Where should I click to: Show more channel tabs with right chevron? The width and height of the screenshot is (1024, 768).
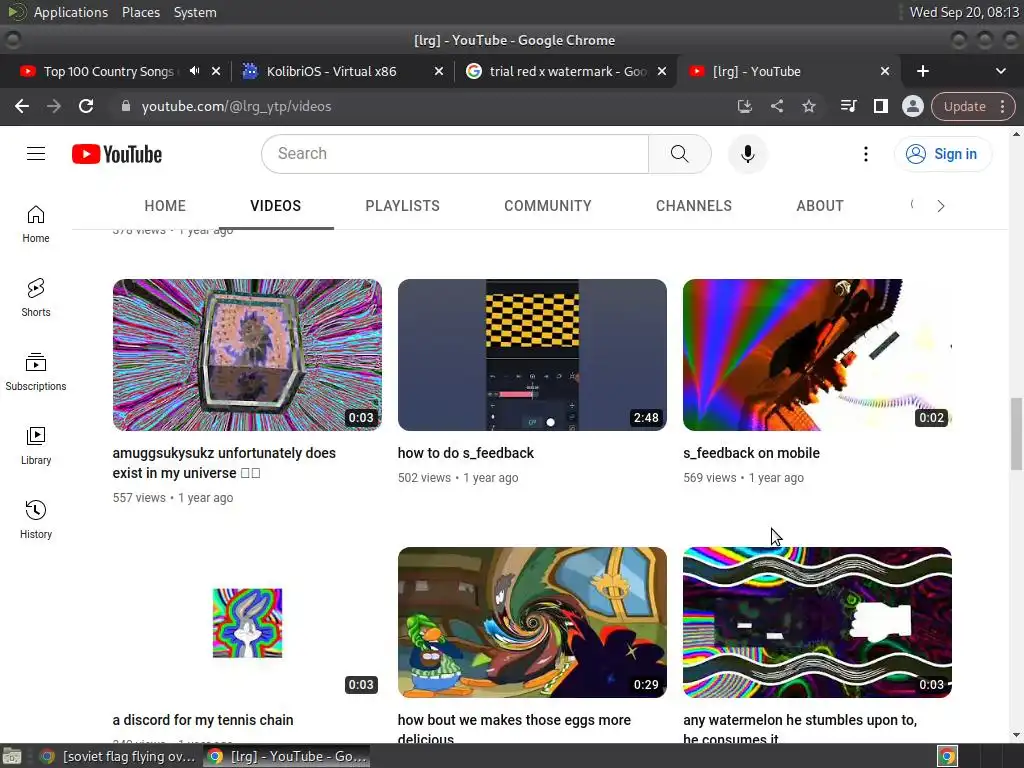pos(940,206)
